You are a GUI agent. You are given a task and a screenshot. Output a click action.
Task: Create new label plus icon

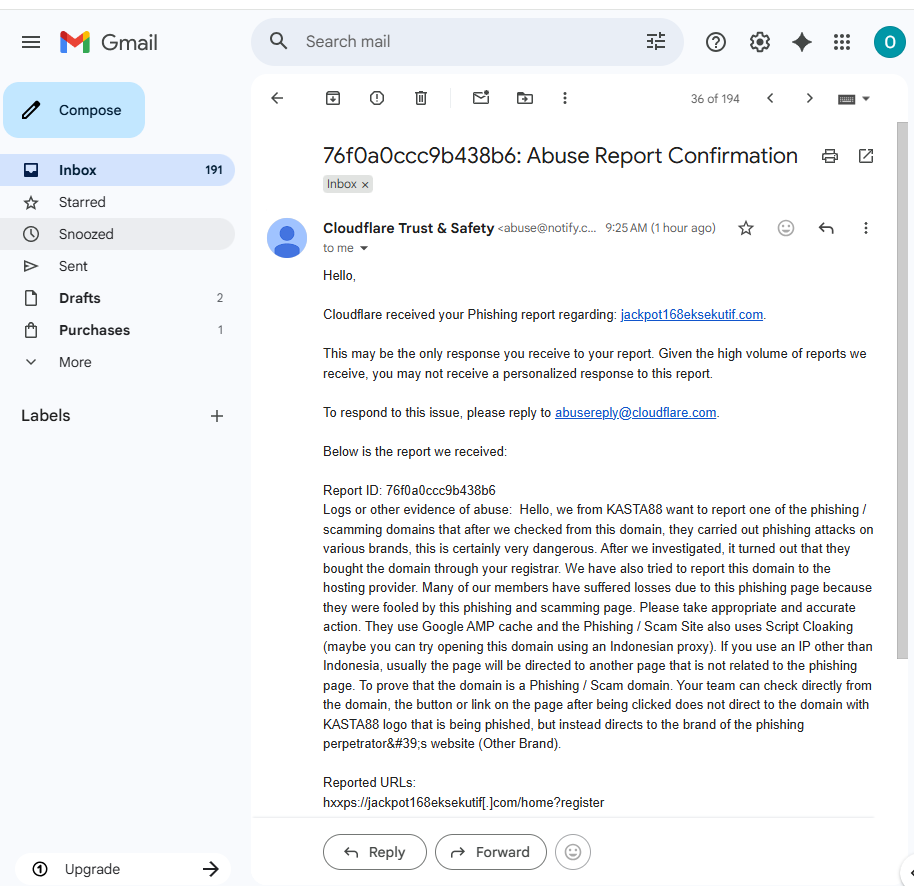[217, 416]
